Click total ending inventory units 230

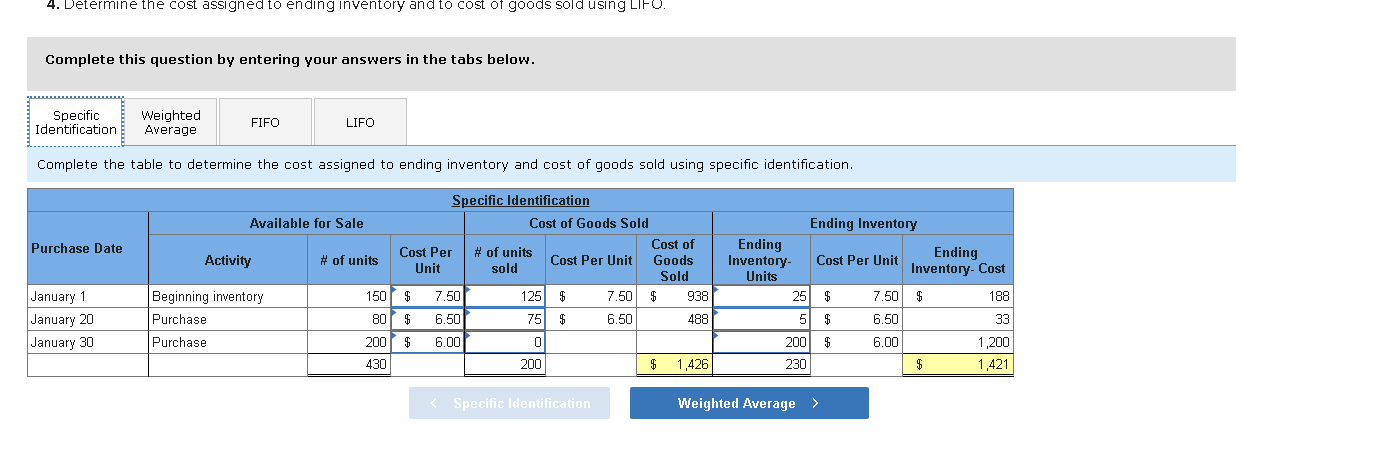tap(761, 365)
